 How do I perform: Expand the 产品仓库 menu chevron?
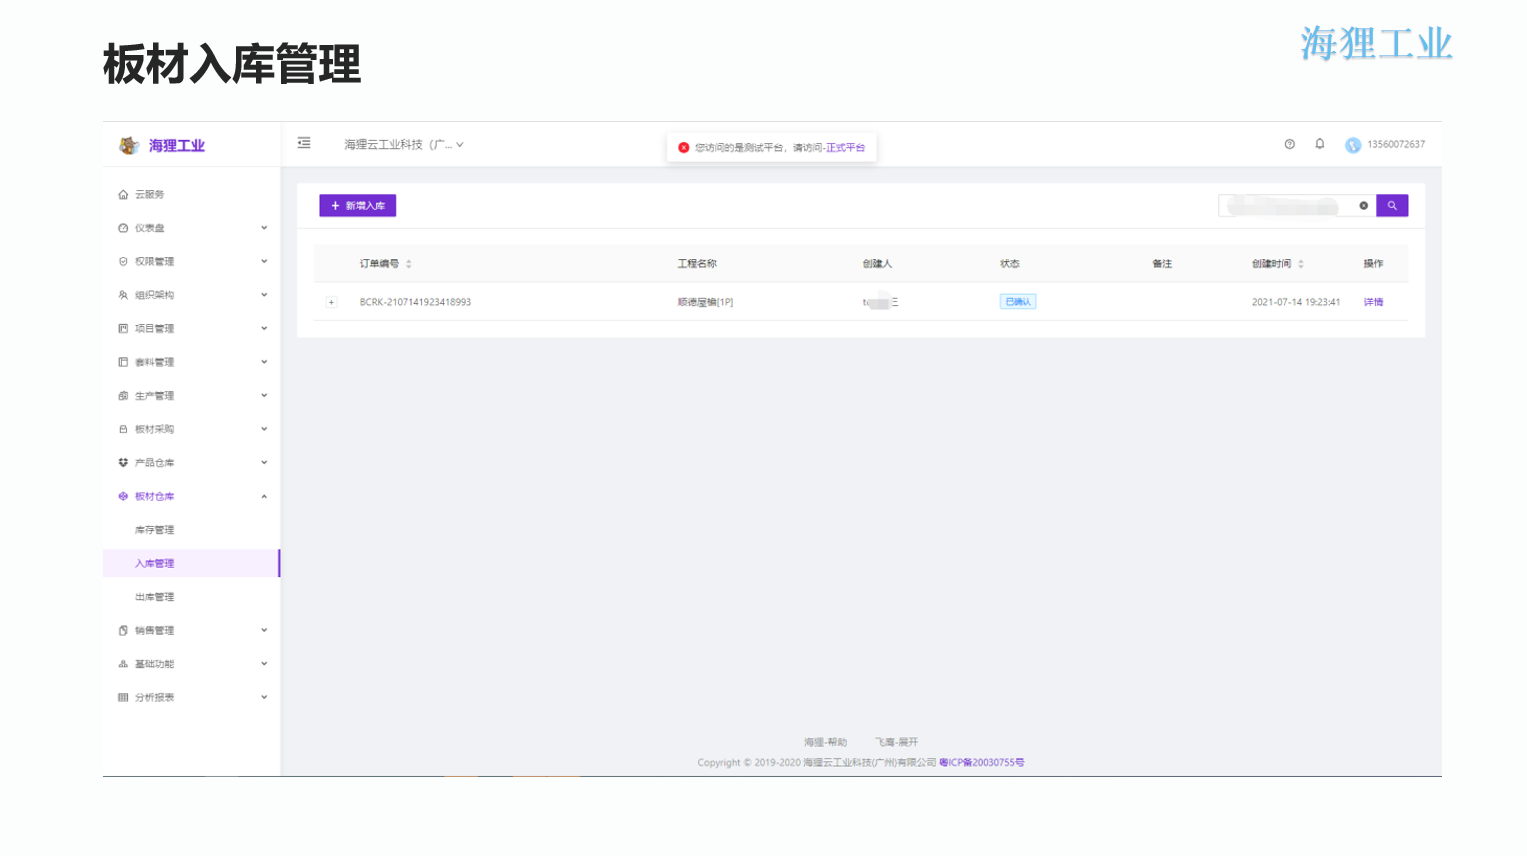click(264, 463)
